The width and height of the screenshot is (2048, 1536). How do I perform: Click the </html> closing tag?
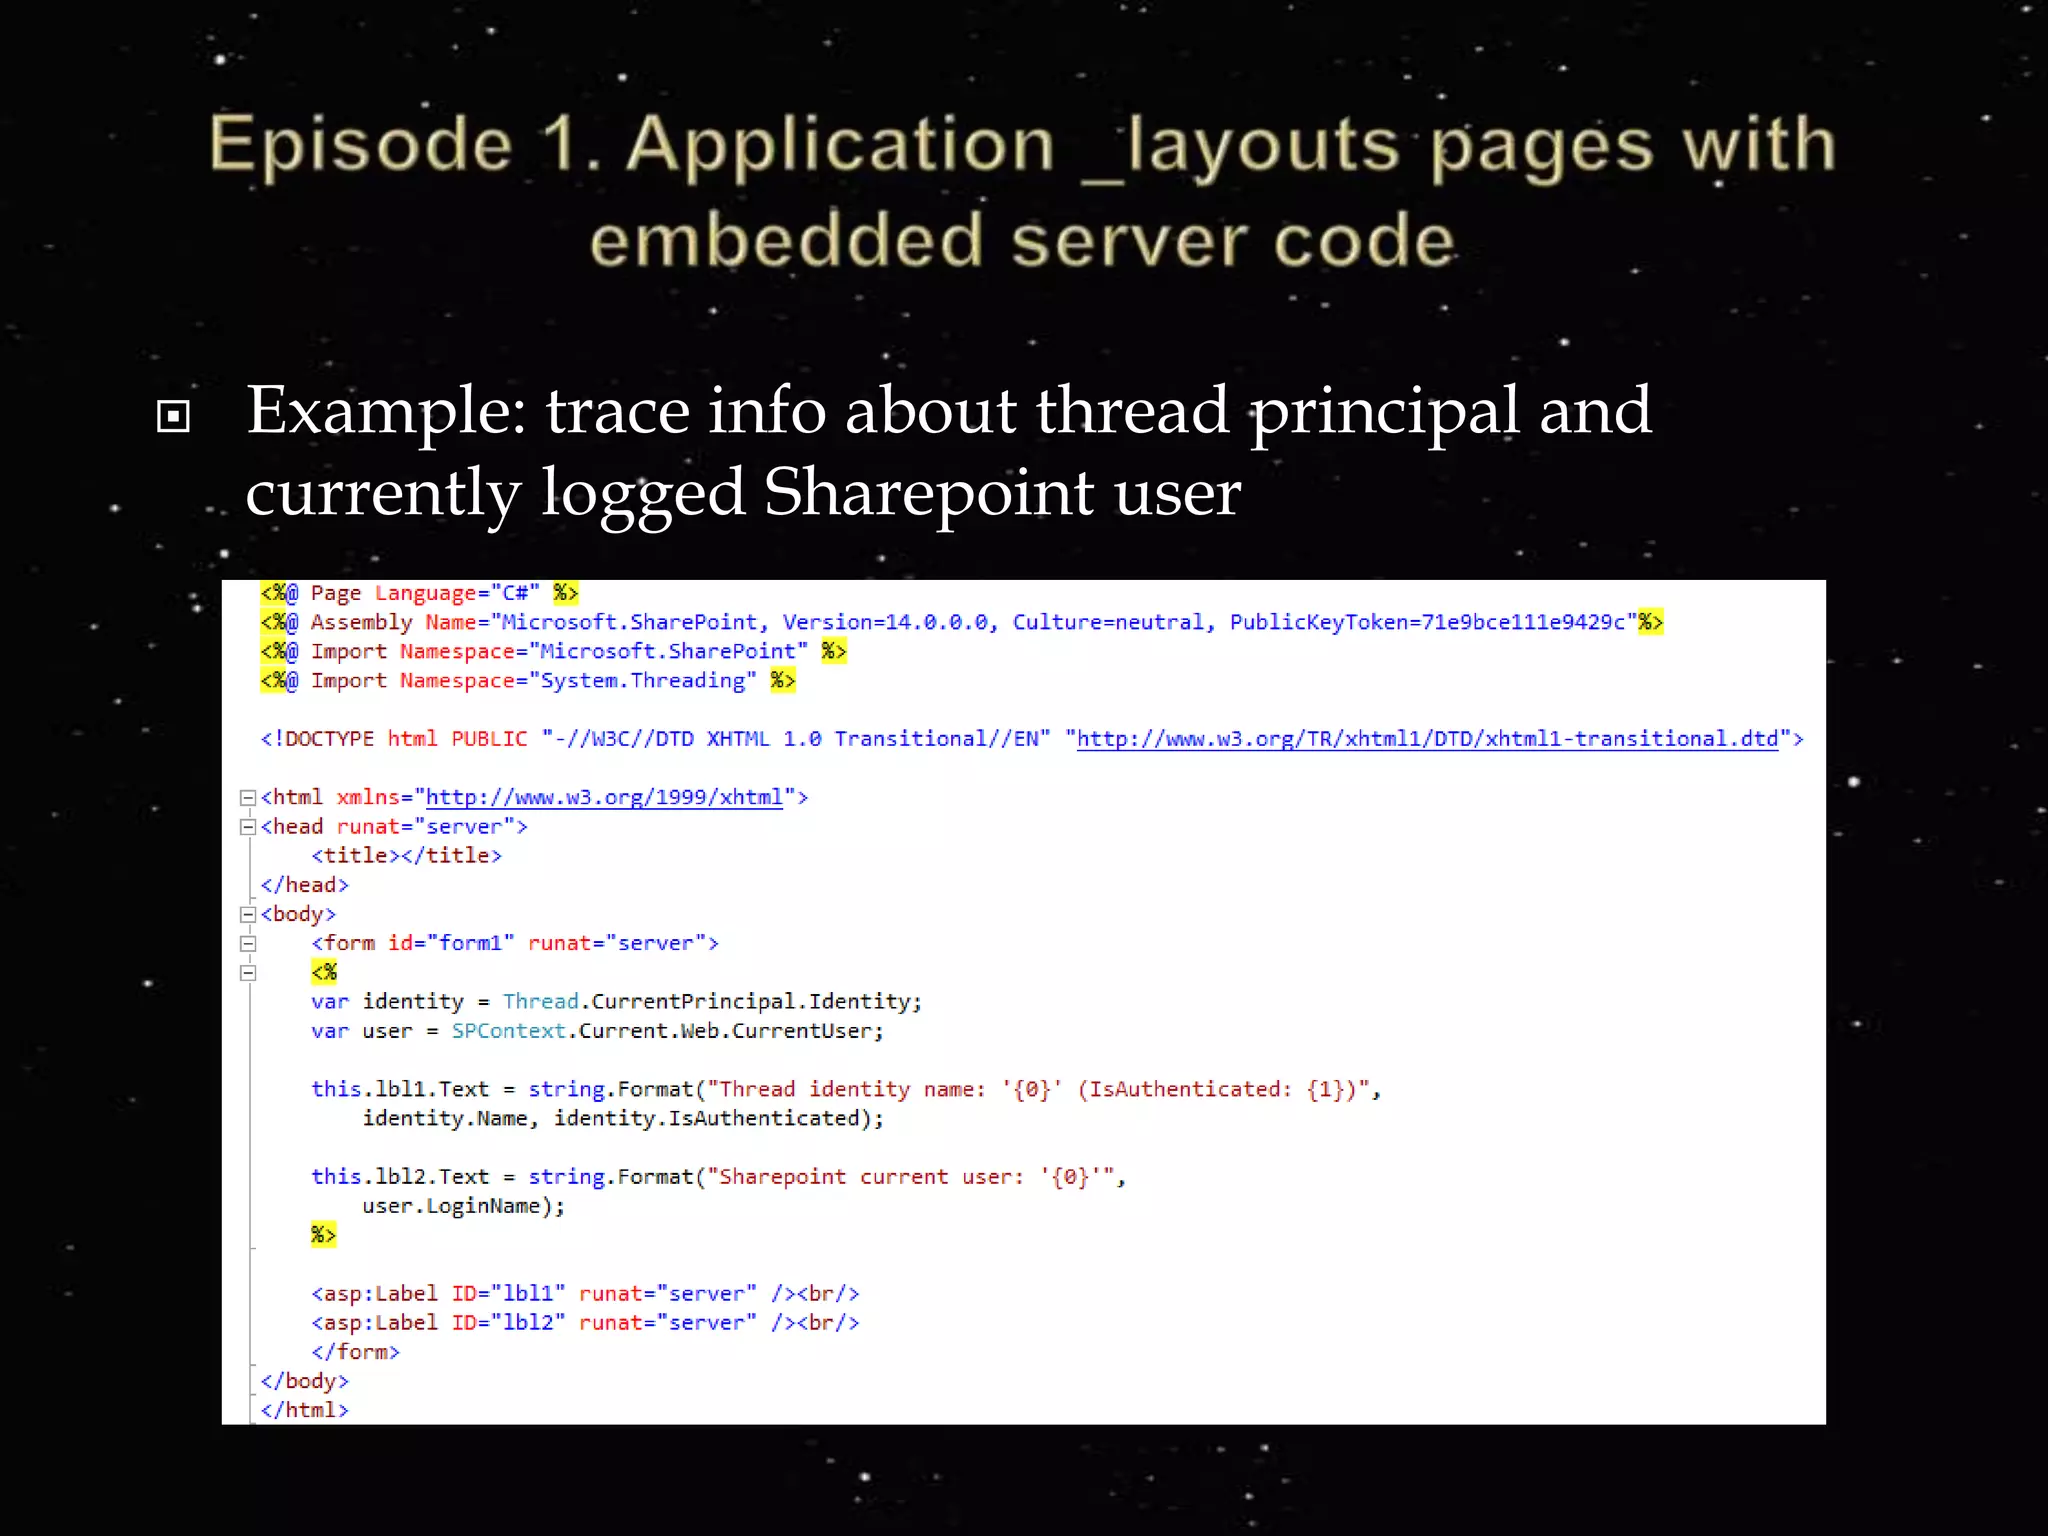[304, 1410]
